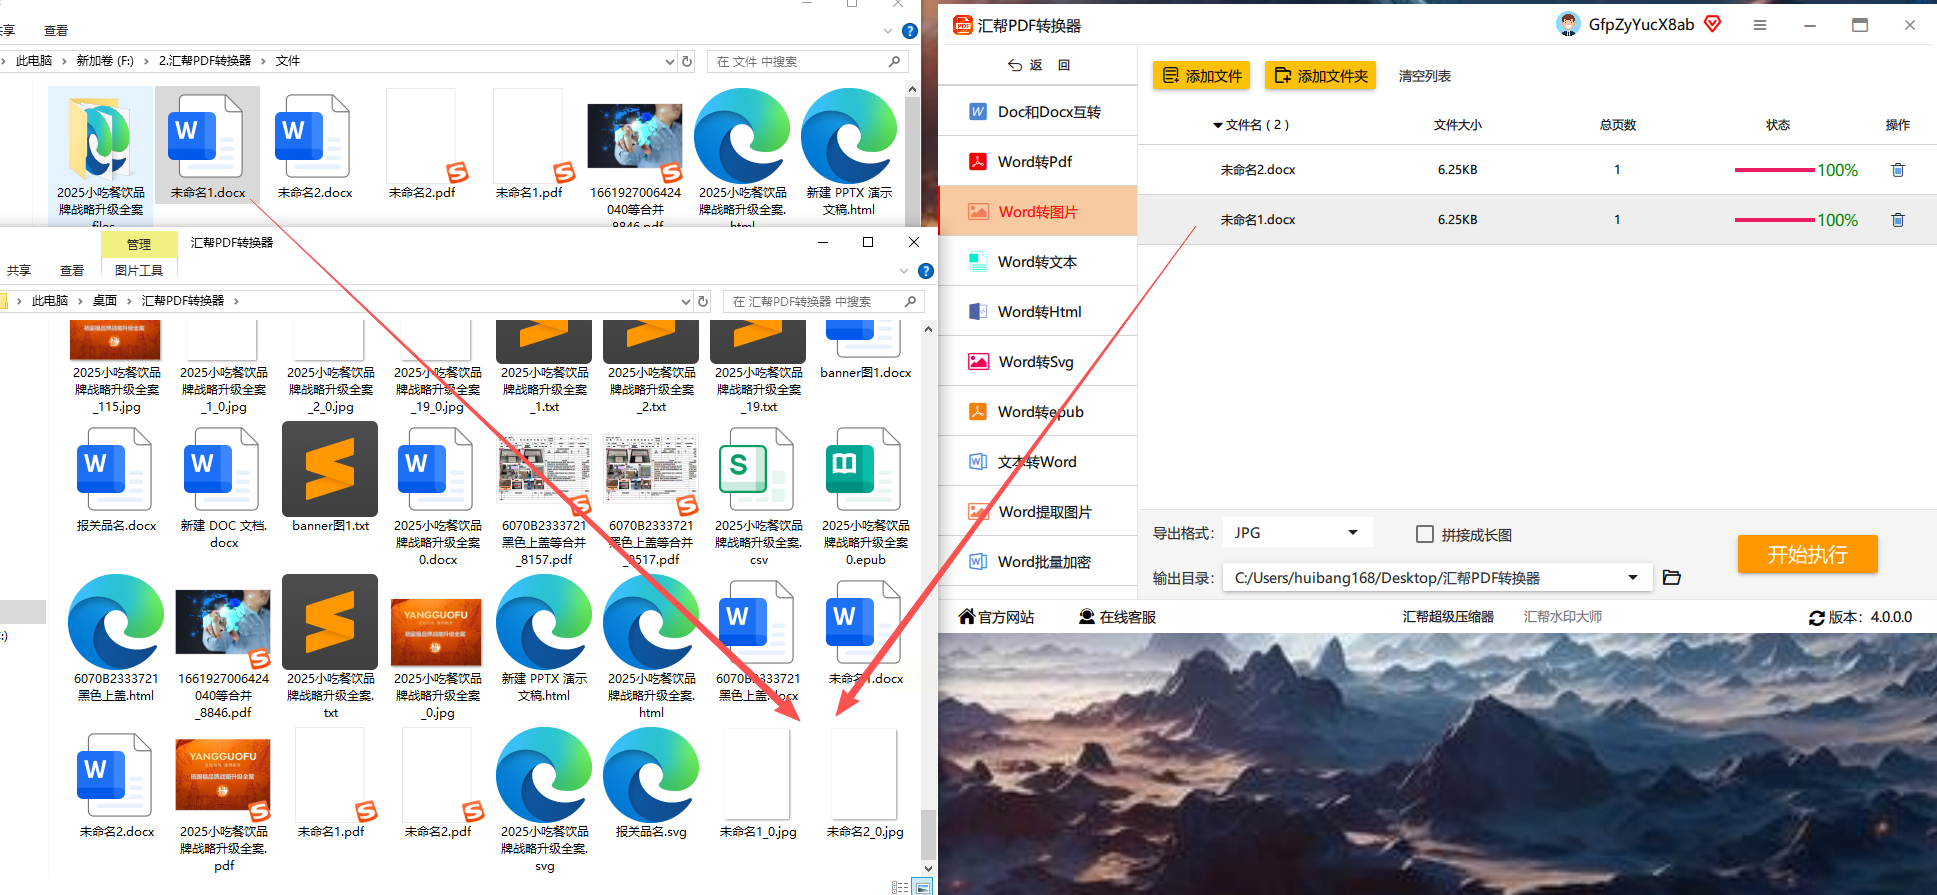Open 在线客服 support
The height and width of the screenshot is (895, 1937).
[x=1117, y=617]
